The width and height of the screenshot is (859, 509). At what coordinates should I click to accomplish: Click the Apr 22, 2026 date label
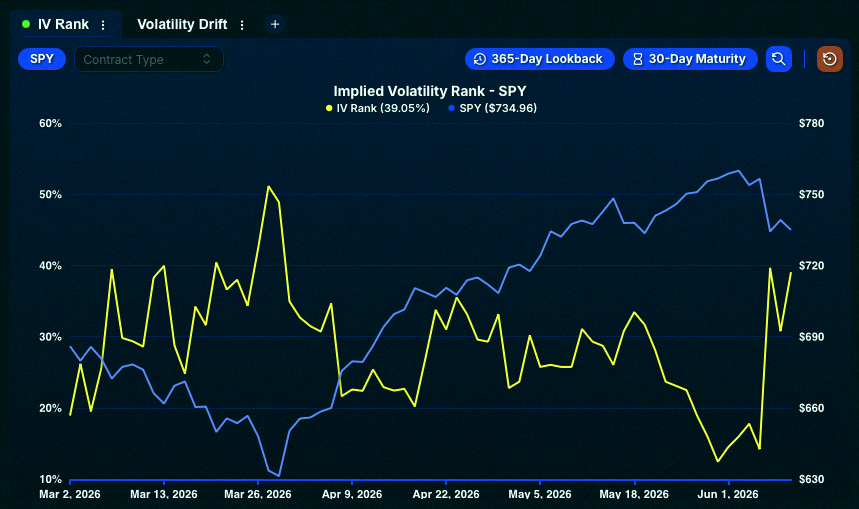(446, 494)
